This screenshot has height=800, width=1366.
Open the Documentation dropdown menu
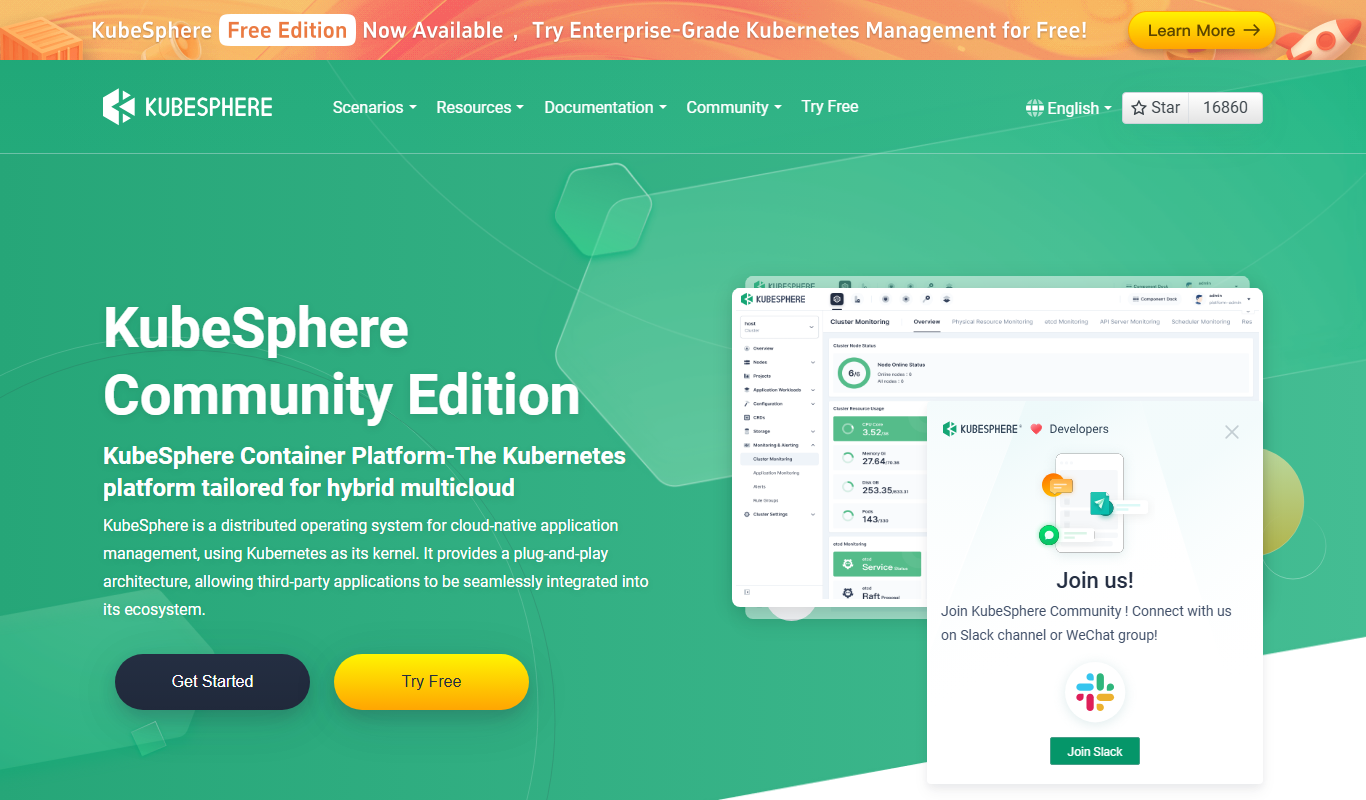605,107
